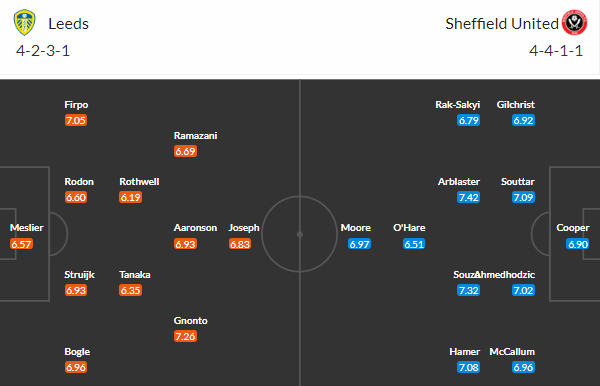Click player name Aaronson
This screenshot has width=600, height=386.
(x=196, y=228)
